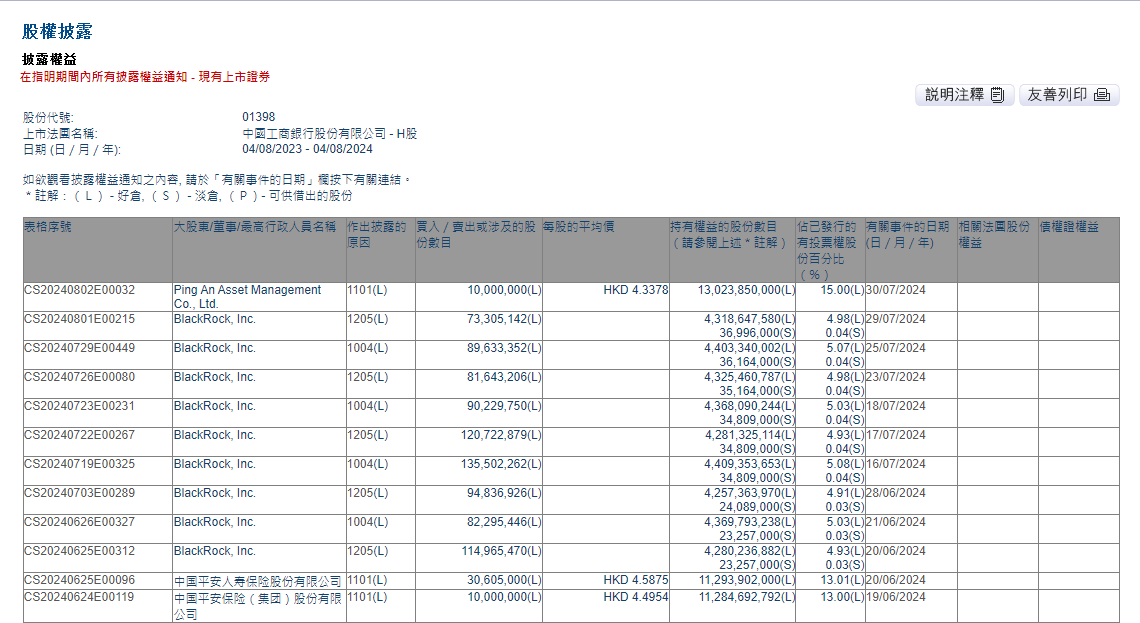Open disclosure notice CS20240802E00032
The image size is (1140, 623).
pyautogui.click(x=79, y=290)
